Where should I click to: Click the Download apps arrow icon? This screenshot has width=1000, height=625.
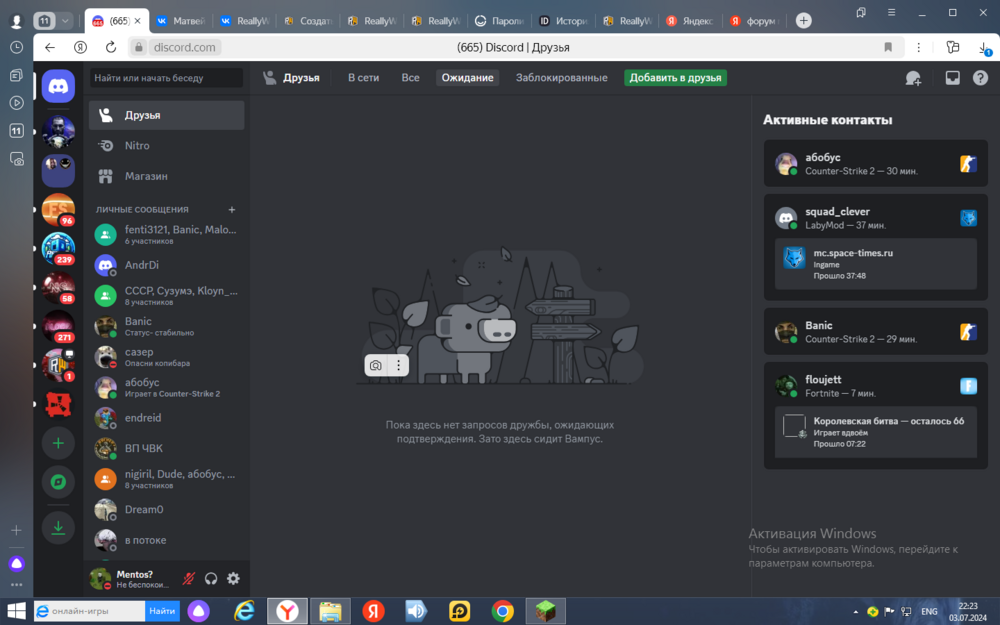click(x=58, y=527)
